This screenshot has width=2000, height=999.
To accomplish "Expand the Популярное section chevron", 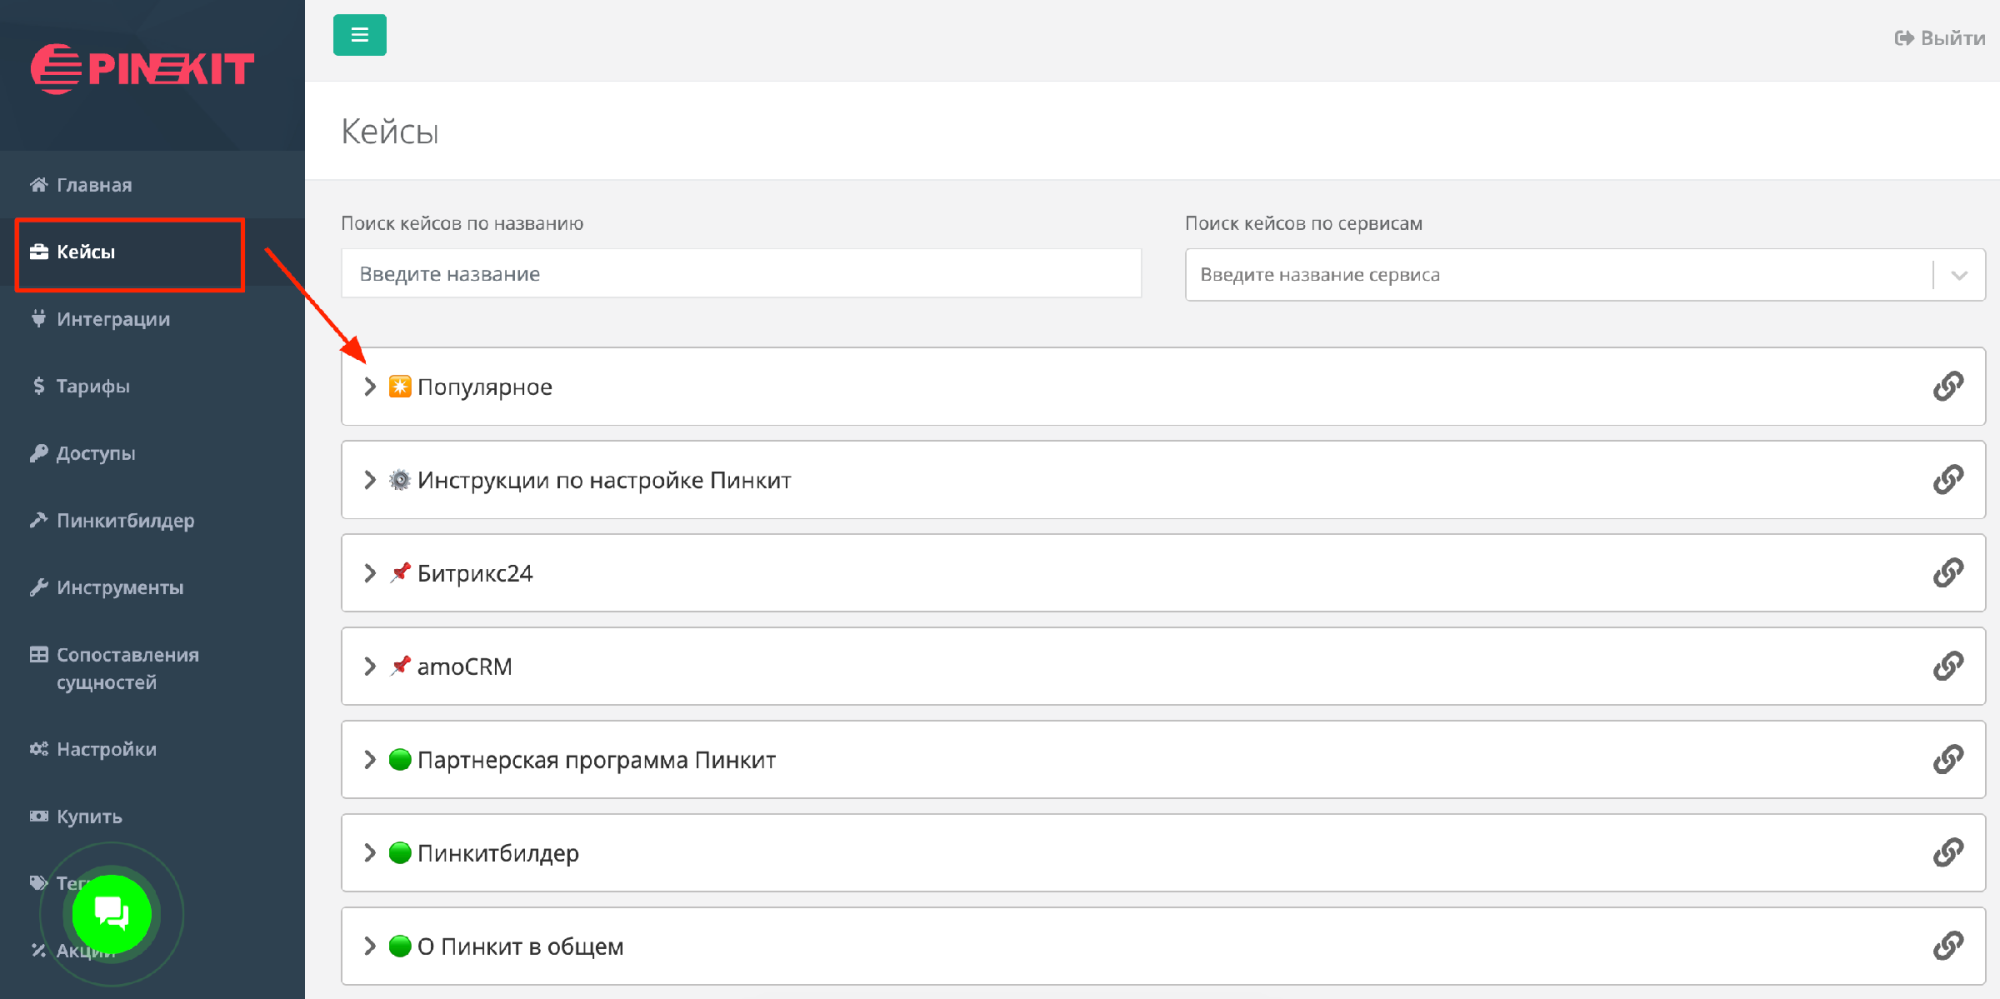I will point(370,387).
